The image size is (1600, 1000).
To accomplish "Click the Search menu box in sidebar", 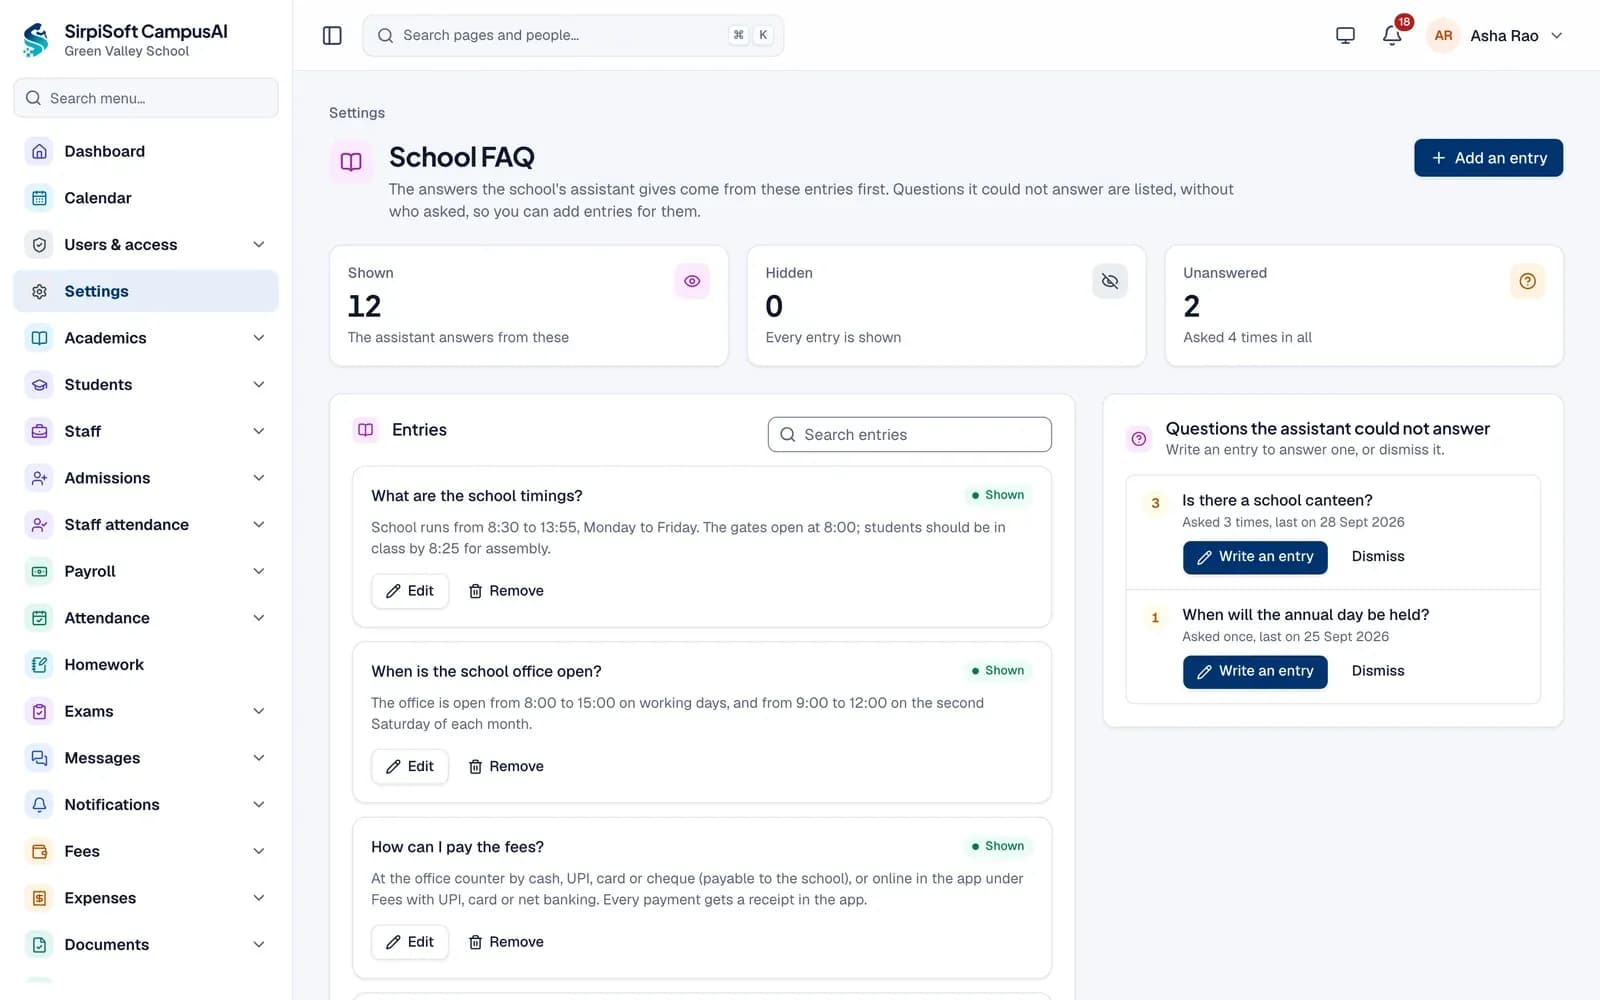I will [146, 98].
